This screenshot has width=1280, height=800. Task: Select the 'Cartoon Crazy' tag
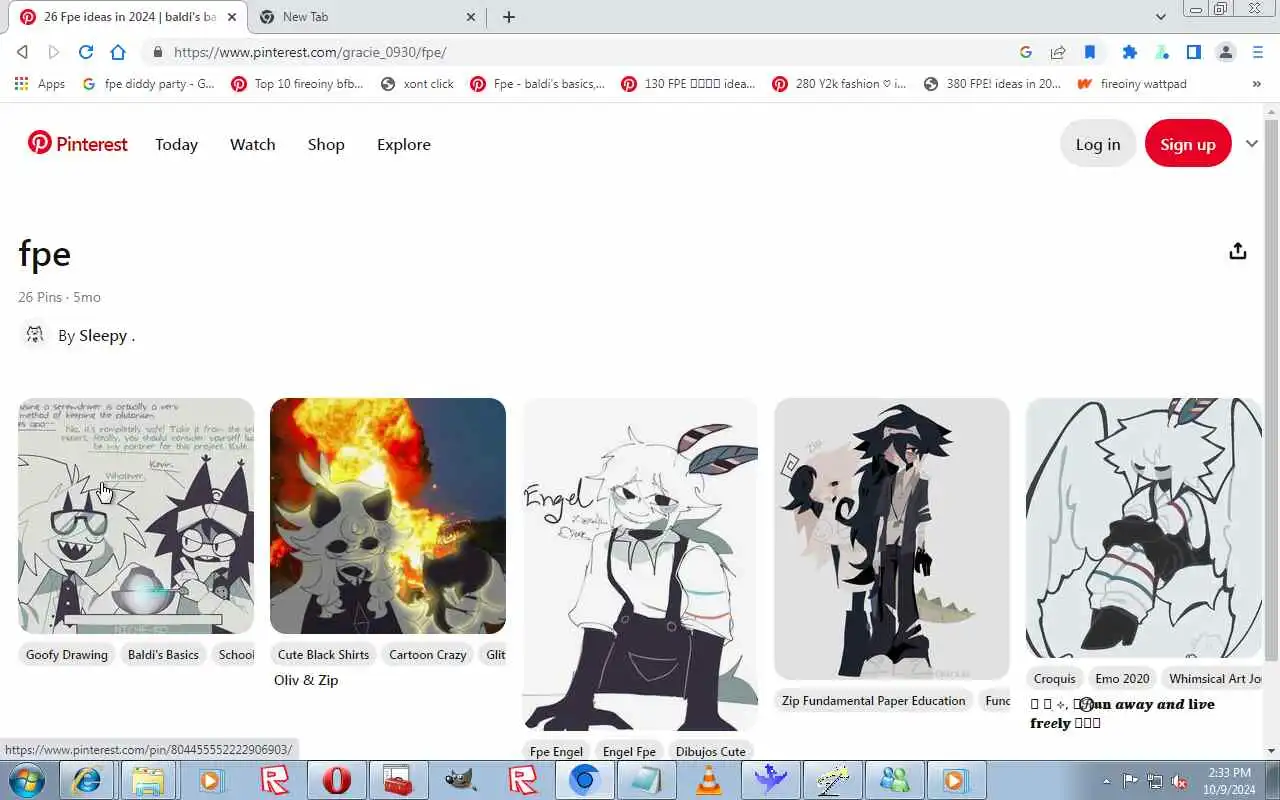click(x=428, y=655)
